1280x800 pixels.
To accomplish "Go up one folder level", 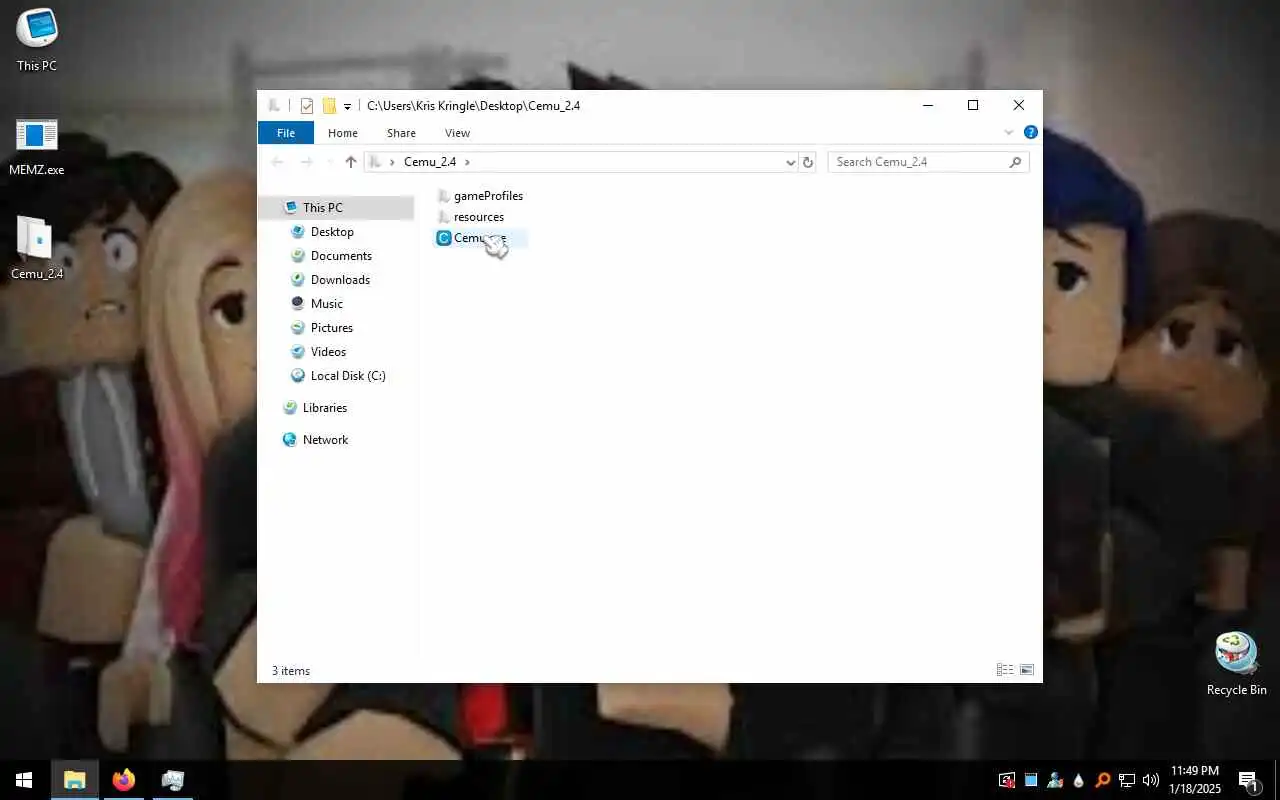I will click(350, 162).
